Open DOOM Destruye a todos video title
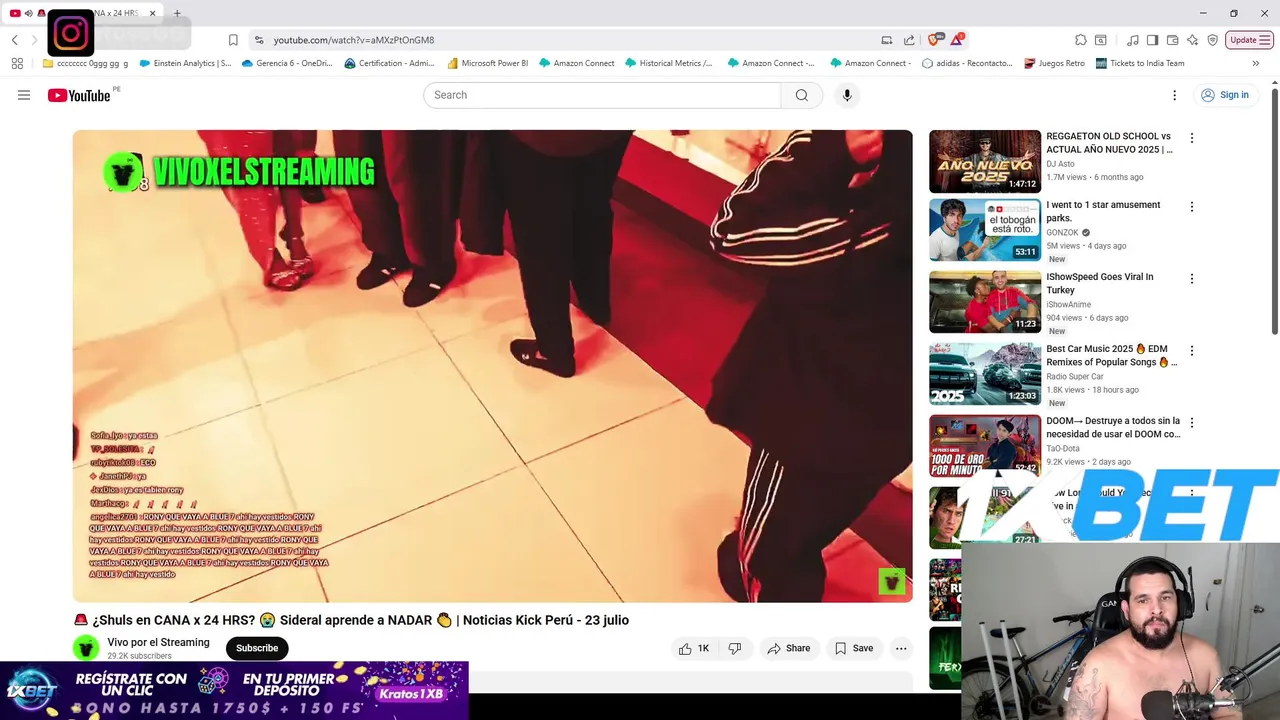 click(1113, 428)
